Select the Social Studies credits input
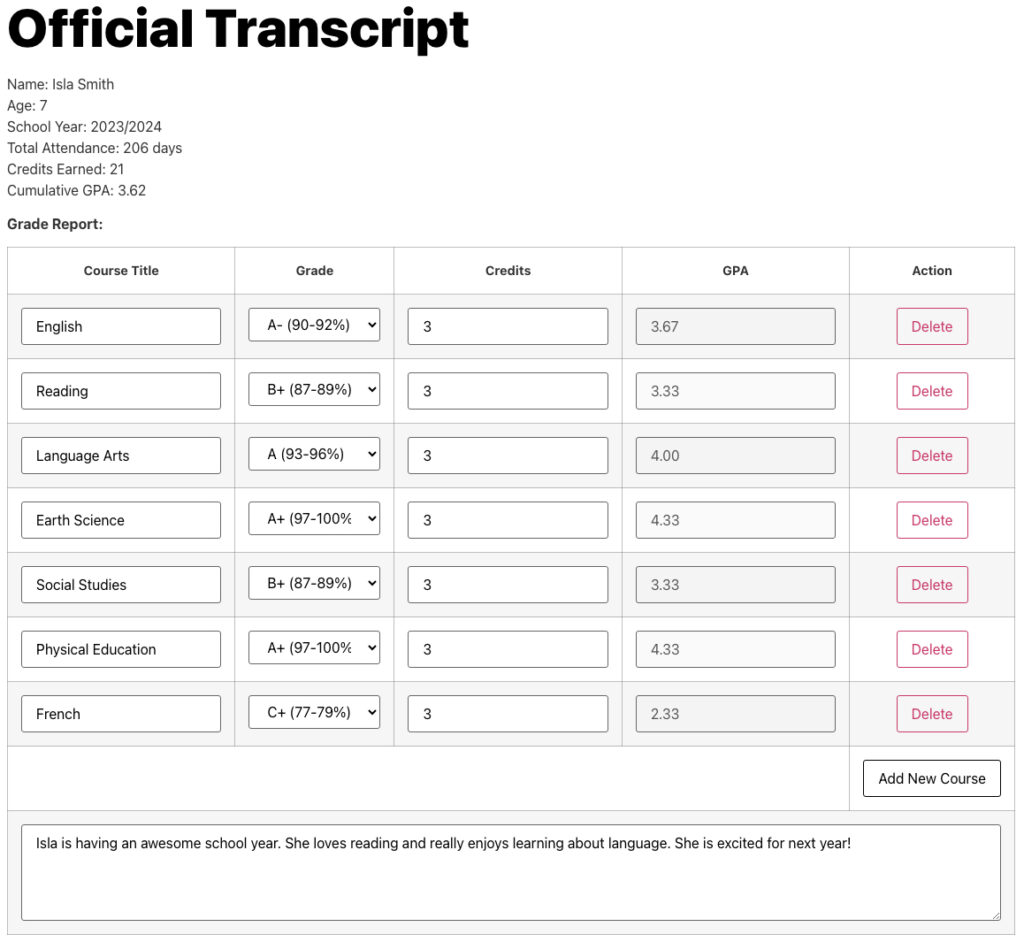The height and width of the screenshot is (942, 1024). coord(507,584)
